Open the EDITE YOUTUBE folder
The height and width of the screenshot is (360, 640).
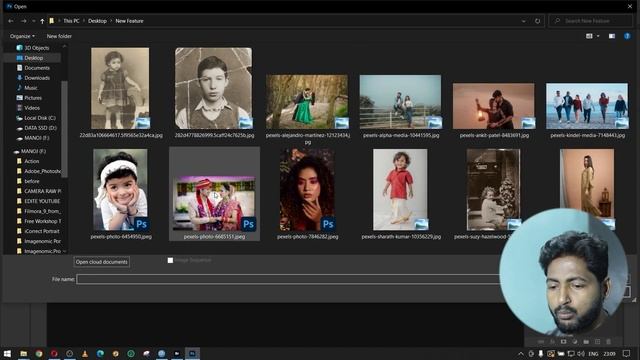click(x=38, y=201)
